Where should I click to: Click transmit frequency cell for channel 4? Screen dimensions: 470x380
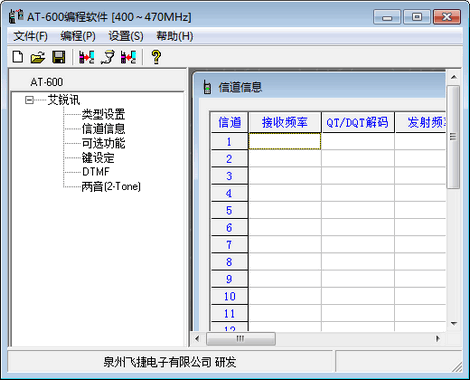coord(421,193)
